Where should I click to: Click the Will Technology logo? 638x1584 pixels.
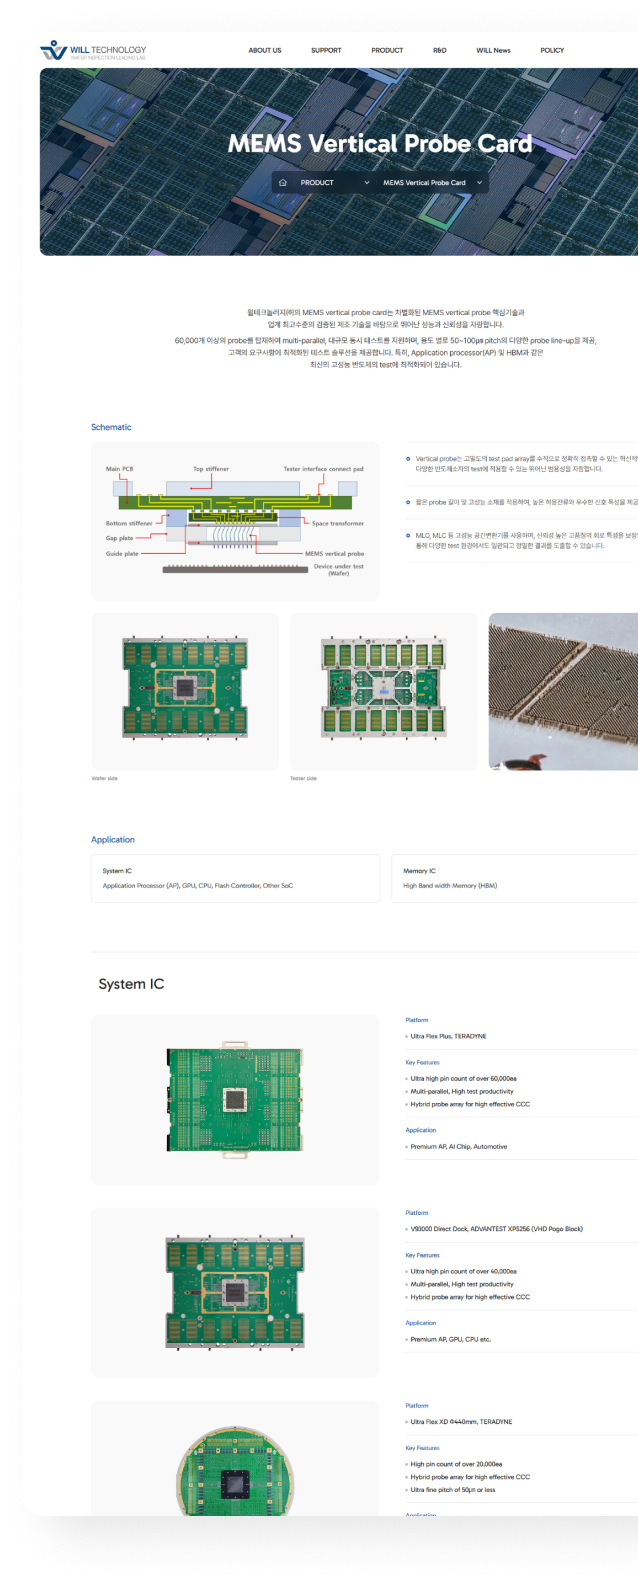pyautogui.click(x=93, y=51)
